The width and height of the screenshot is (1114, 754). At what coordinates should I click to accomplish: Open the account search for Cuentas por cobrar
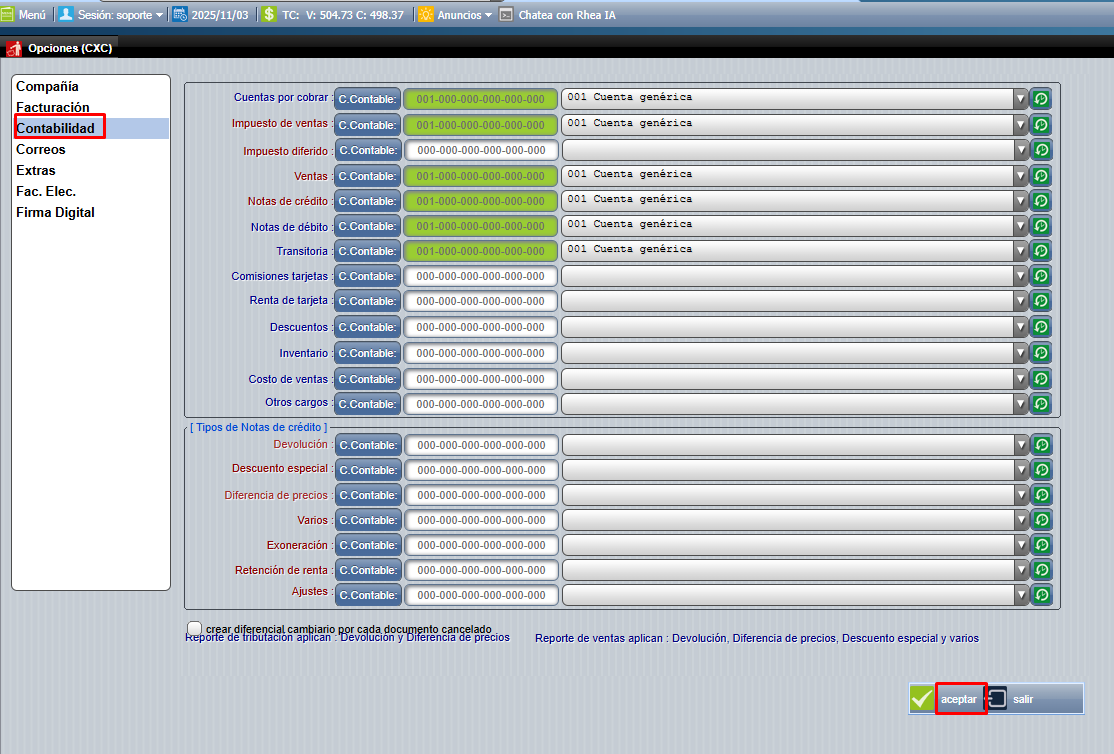pos(1040,98)
